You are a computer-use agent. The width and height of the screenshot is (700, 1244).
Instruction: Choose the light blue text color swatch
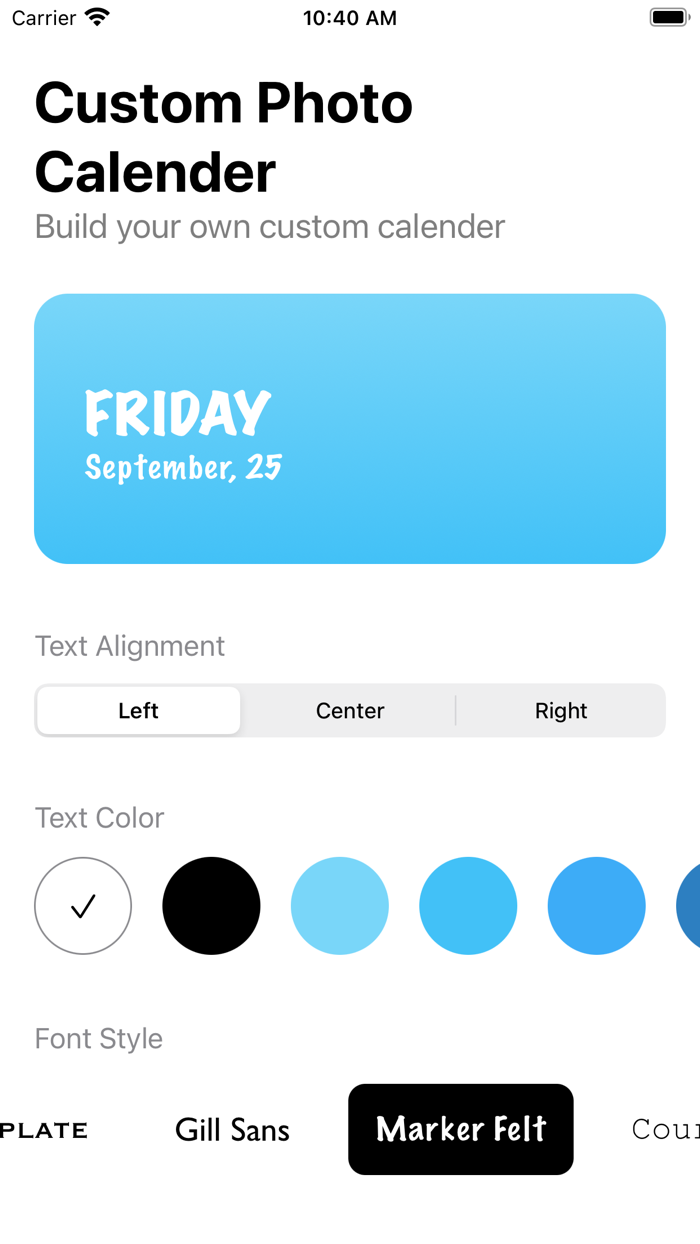340,905
